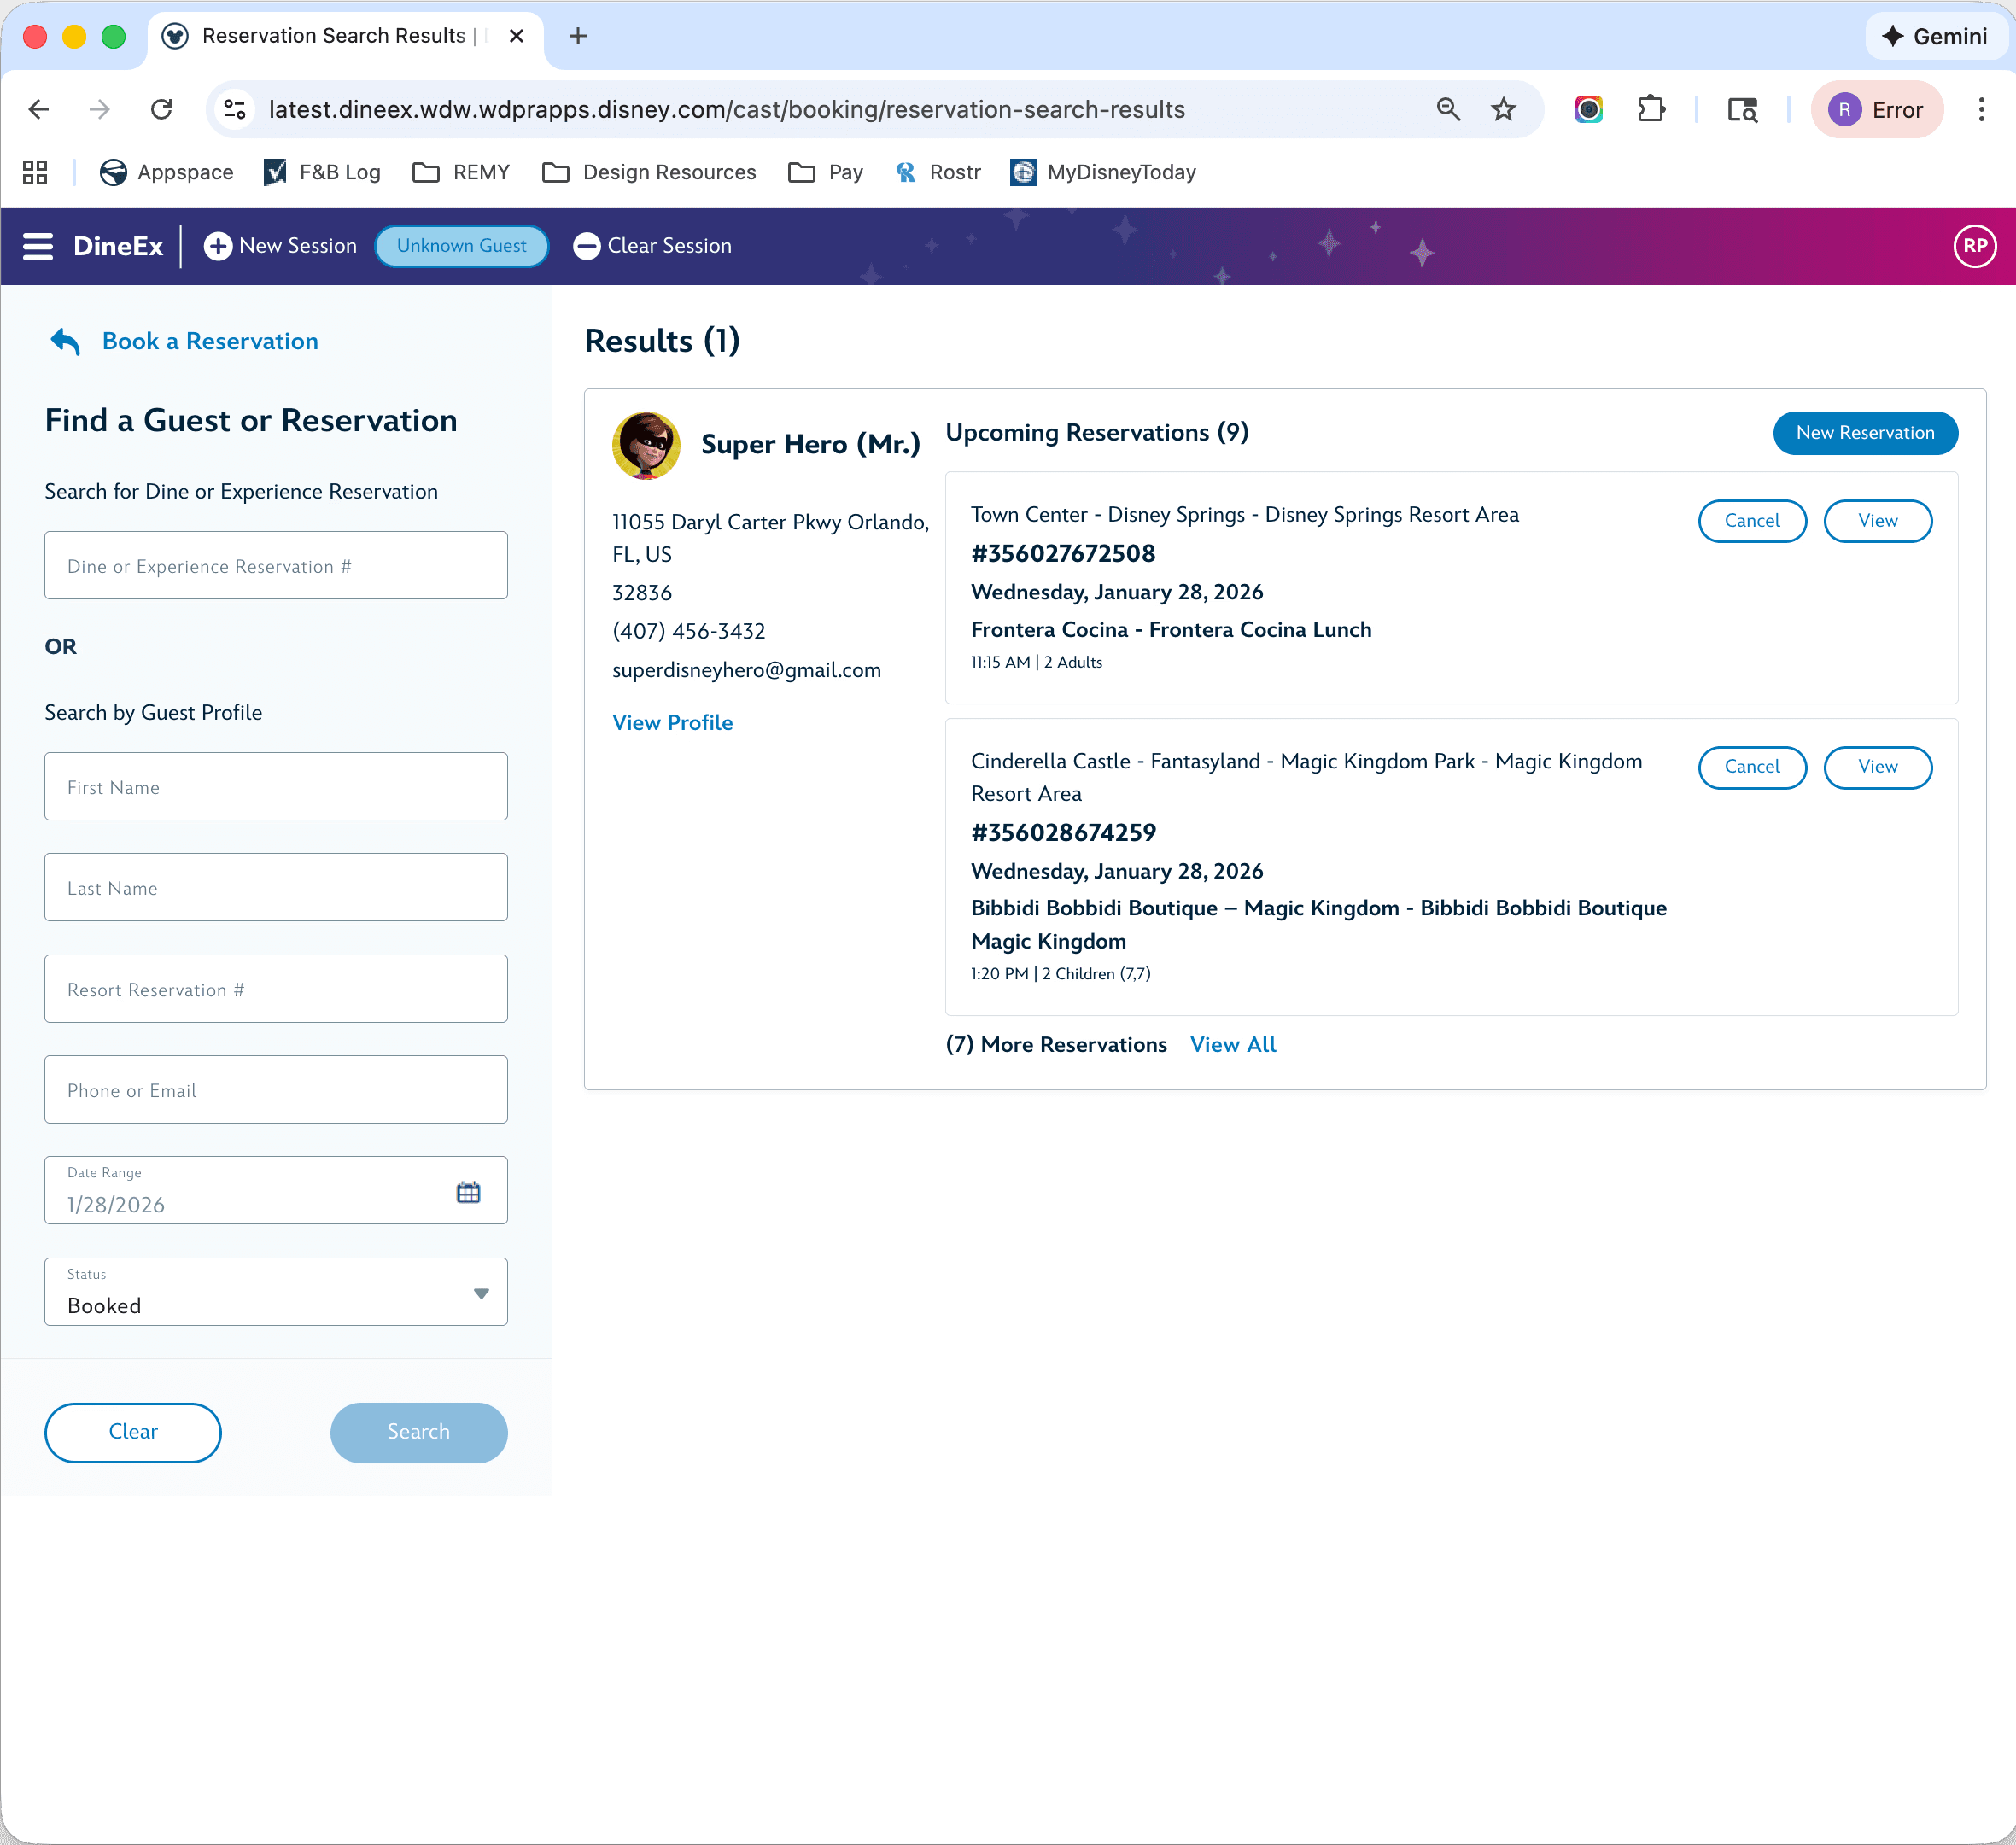Open the DineEx hamburger menu
The width and height of the screenshot is (2016, 1845).
point(38,246)
